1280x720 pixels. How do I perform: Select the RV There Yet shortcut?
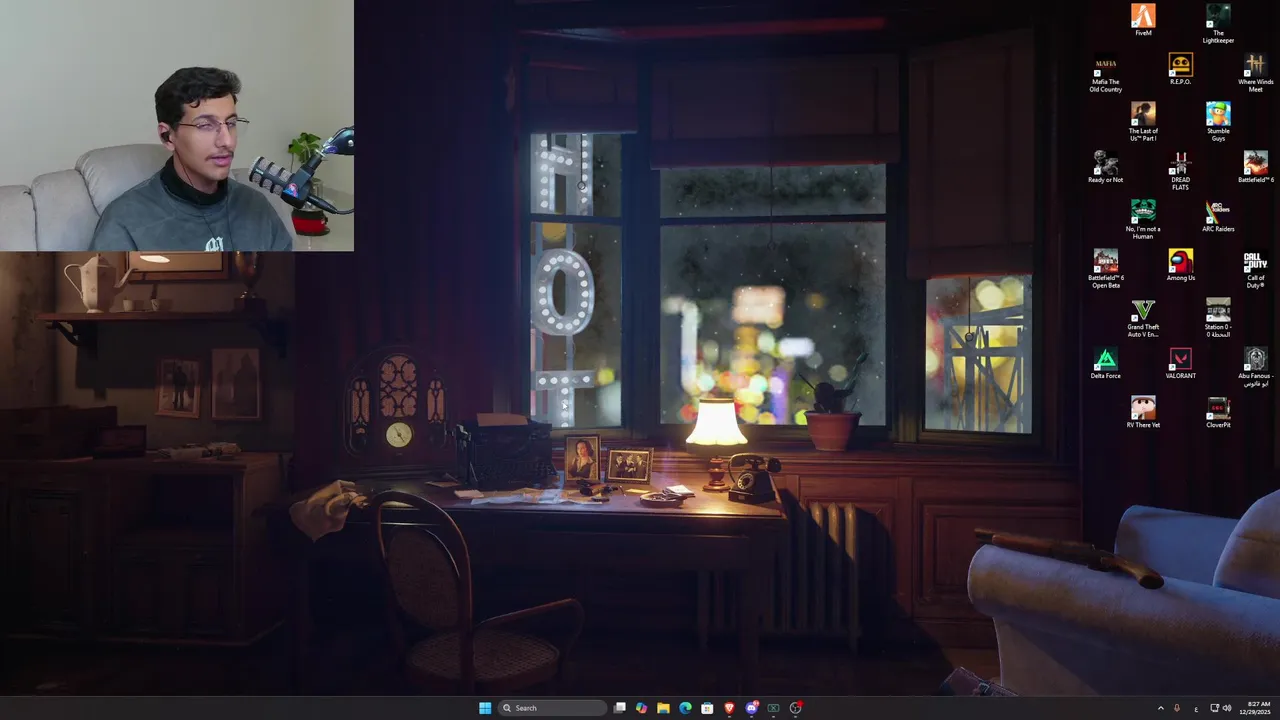(1143, 412)
